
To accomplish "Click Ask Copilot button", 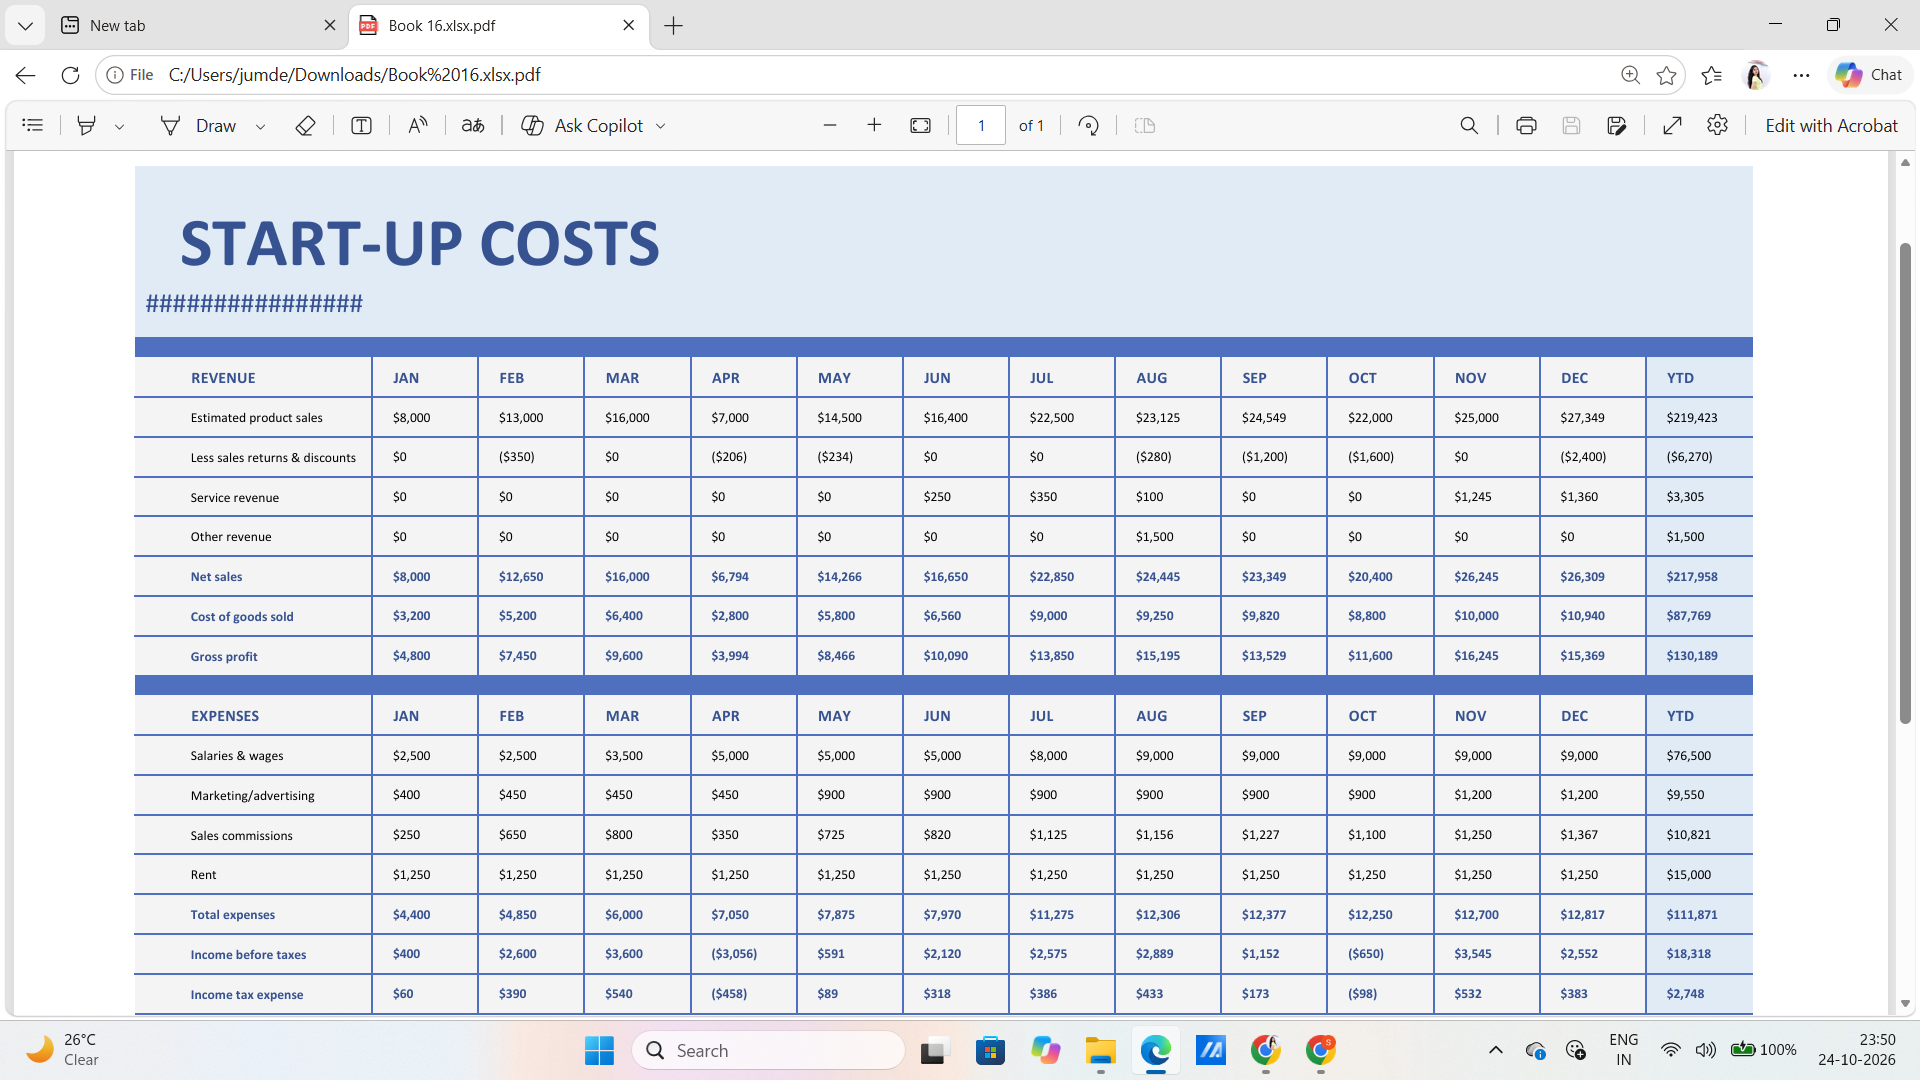I will [x=583, y=125].
